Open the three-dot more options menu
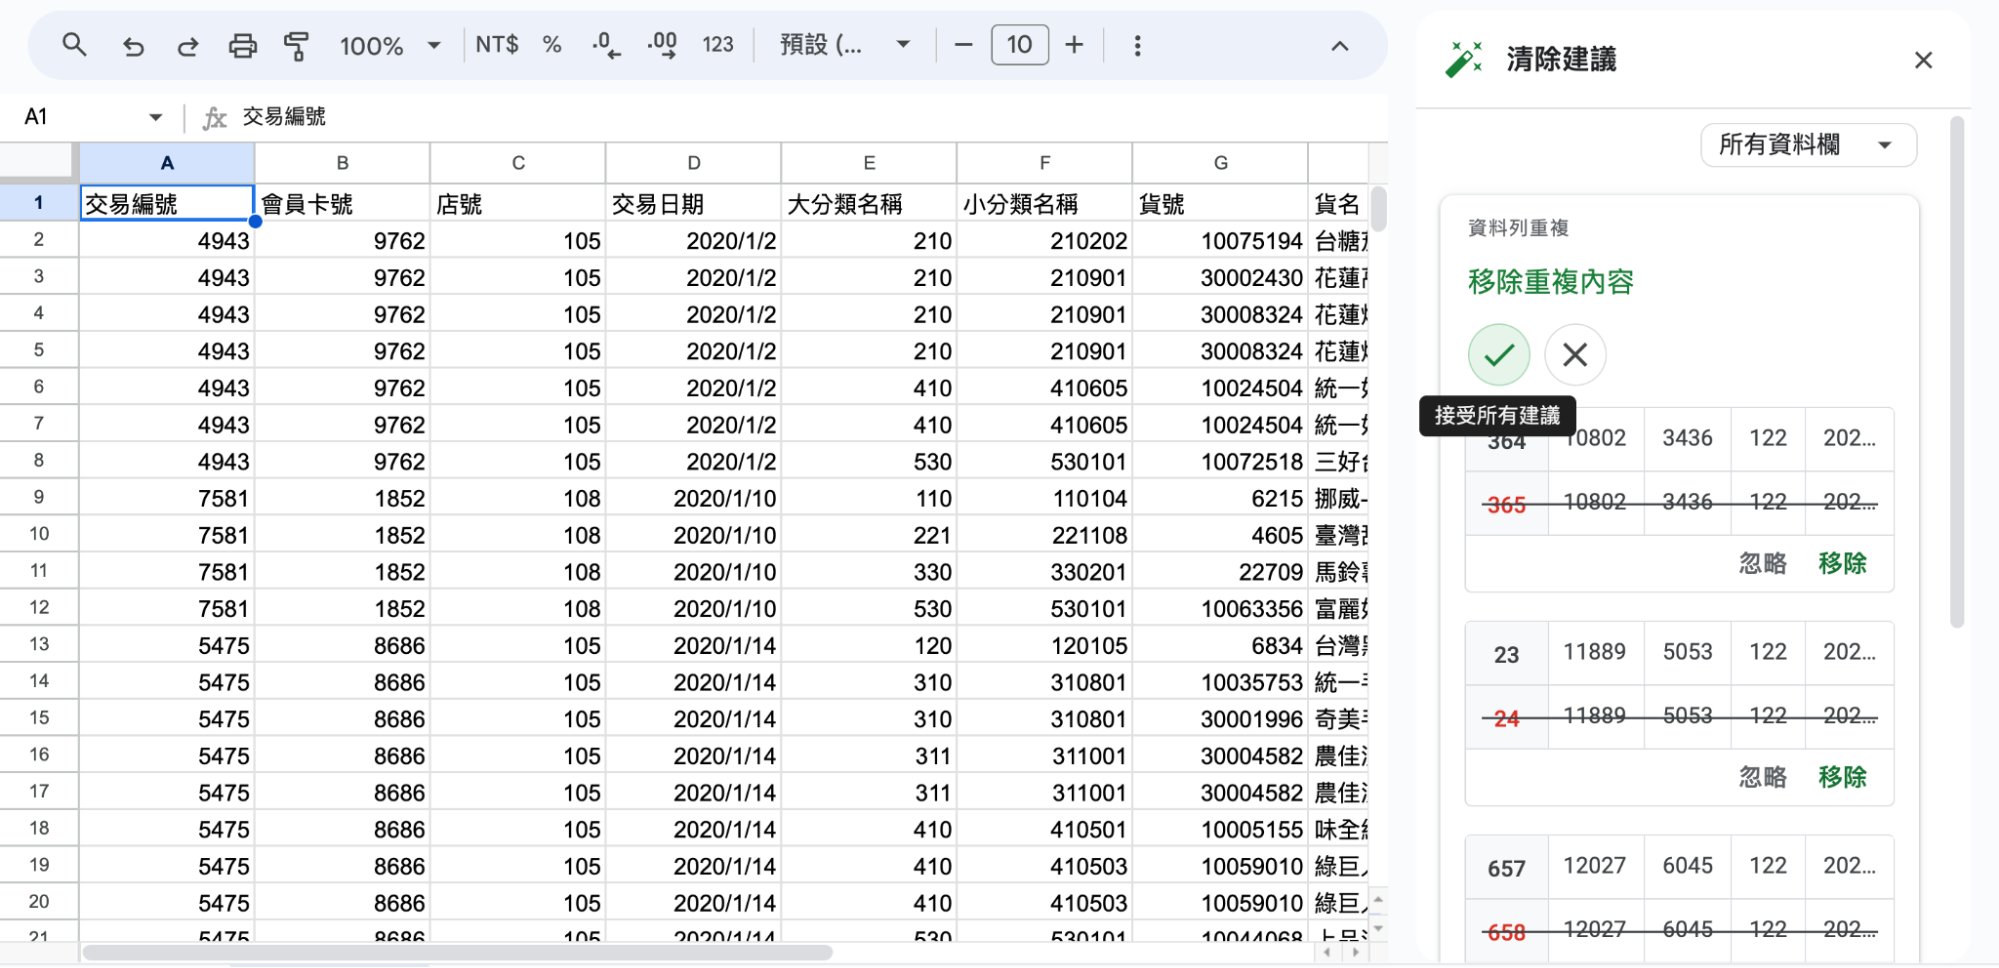Screen dimensions: 1999x968 [x=1137, y=45]
